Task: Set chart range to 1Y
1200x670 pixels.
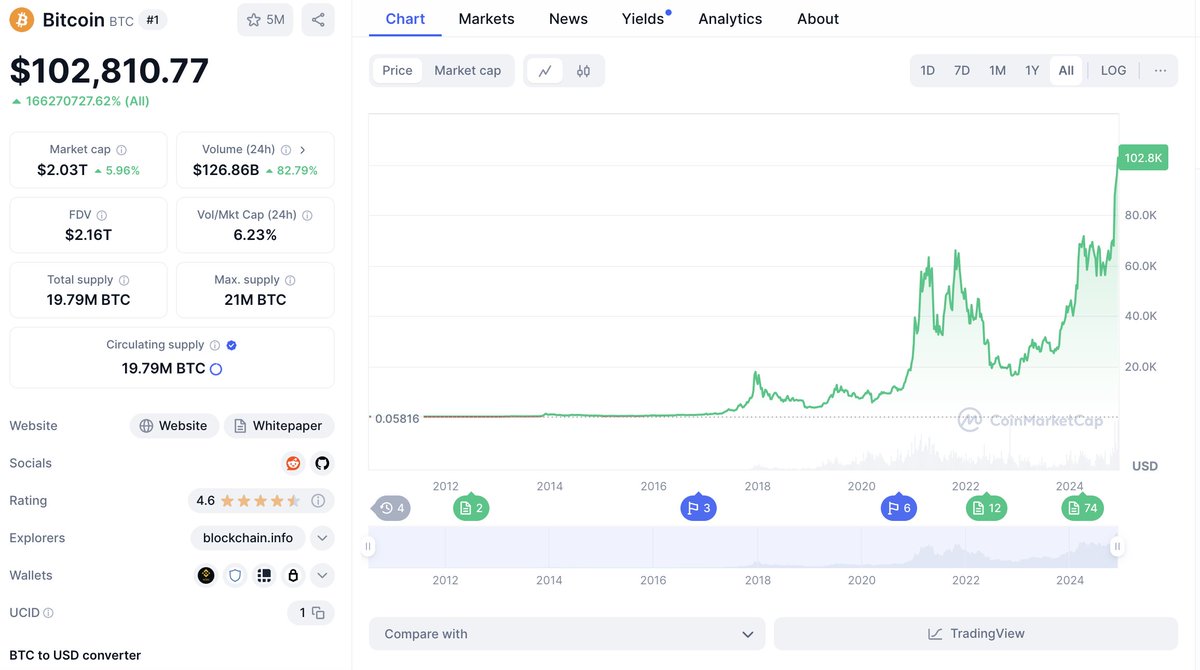Action: [1032, 71]
